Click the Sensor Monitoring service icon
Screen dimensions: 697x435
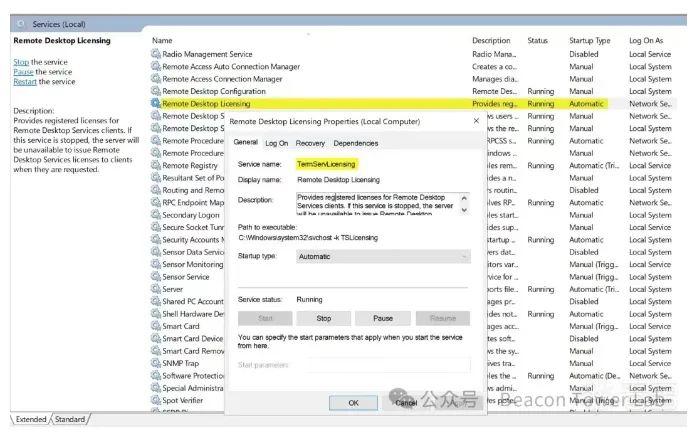(x=156, y=264)
